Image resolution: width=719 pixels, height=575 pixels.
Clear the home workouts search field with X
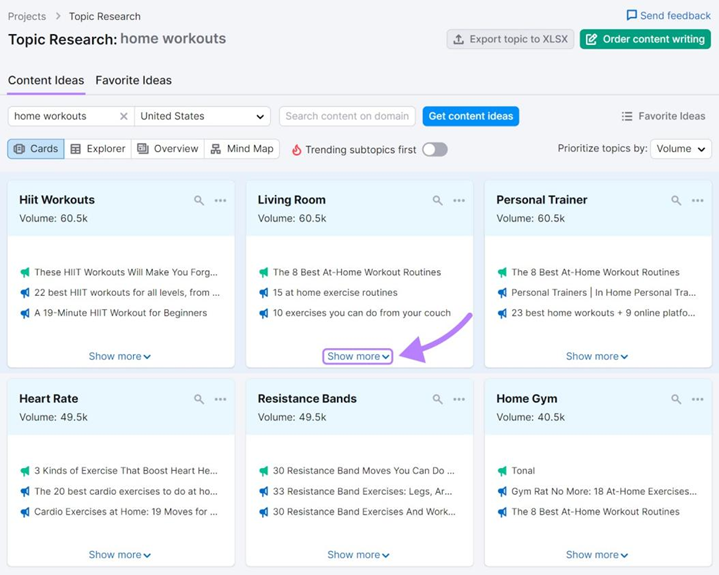(x=124, y=116)
